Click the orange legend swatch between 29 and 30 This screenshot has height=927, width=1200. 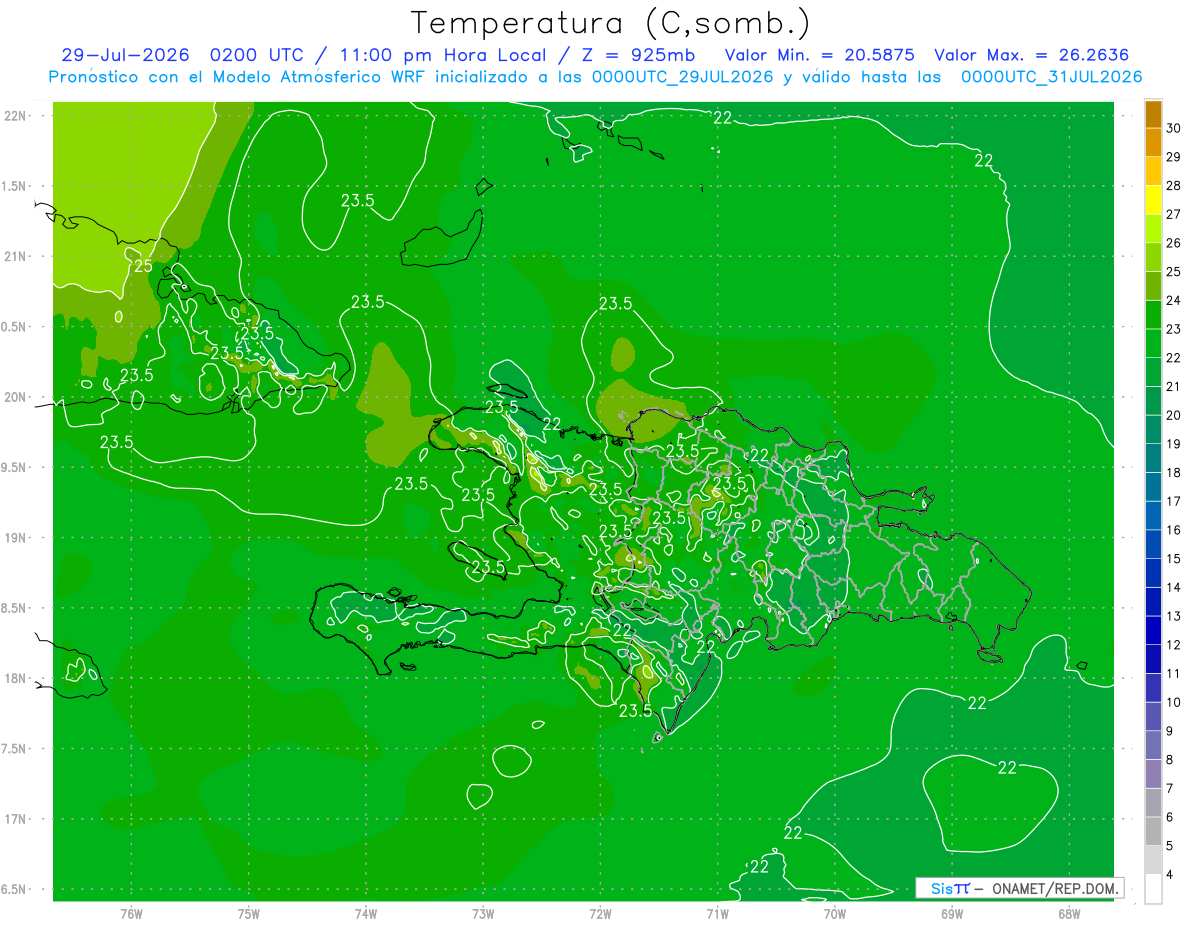tap(1153, 143)
